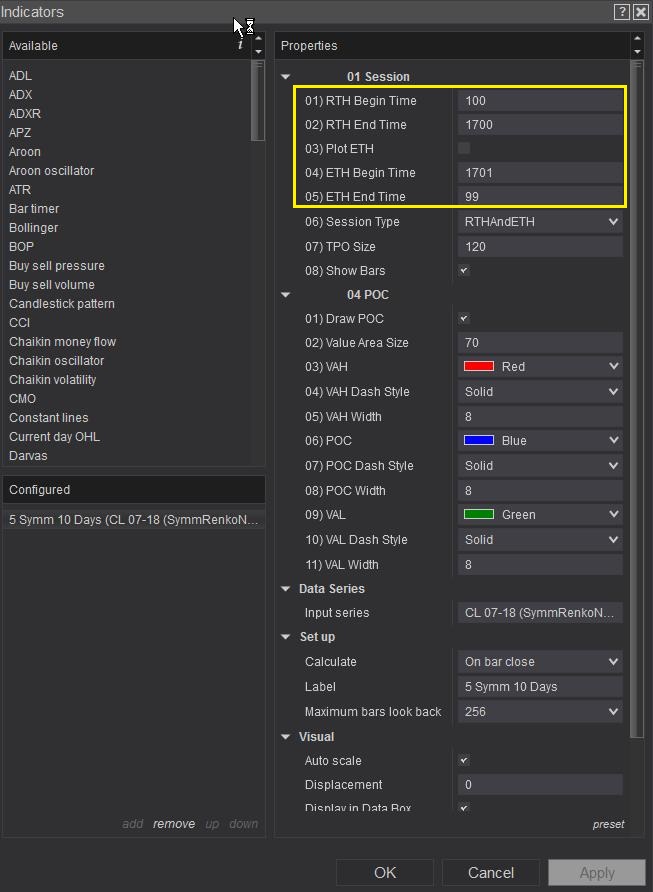Click the help question mark icon

622,12
